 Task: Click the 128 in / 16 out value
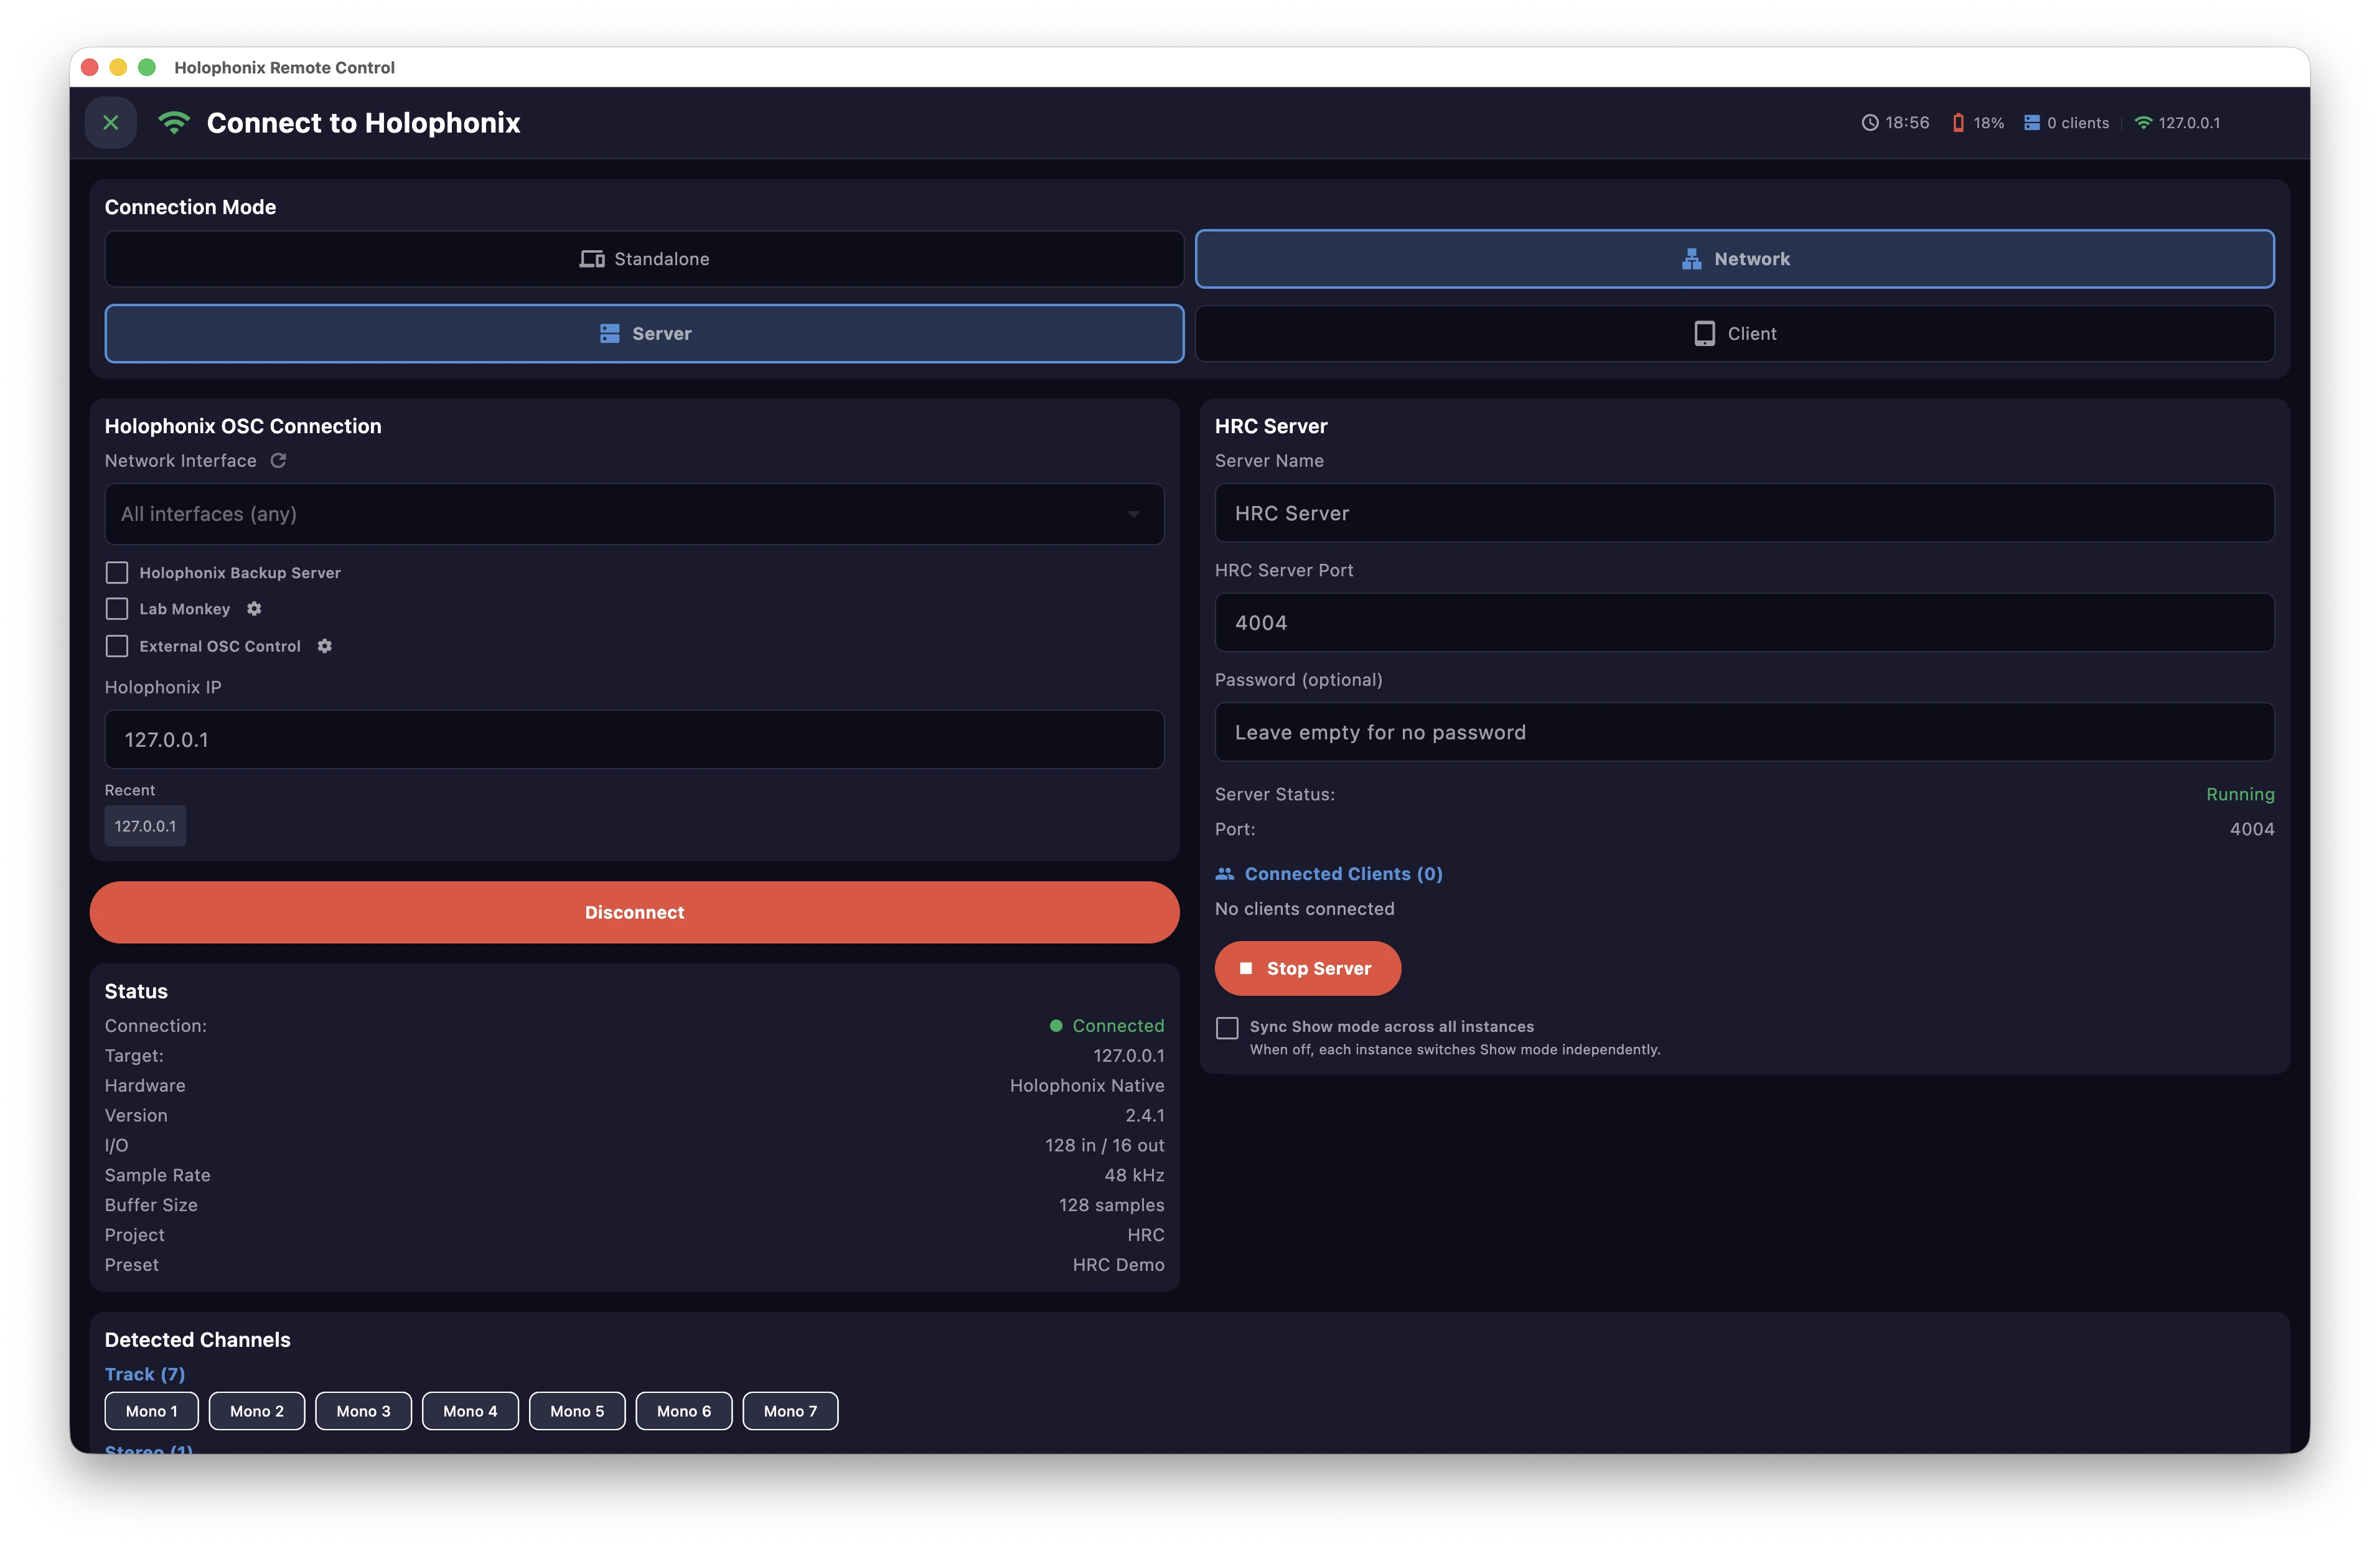1105,1146
